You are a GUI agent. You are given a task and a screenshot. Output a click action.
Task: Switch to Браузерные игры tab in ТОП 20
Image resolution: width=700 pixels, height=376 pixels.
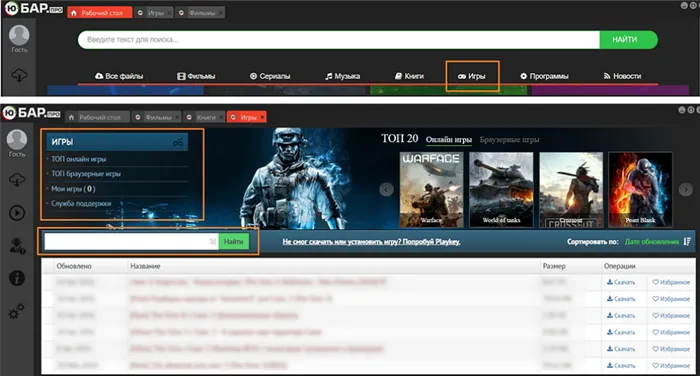[x=509, y=140]
